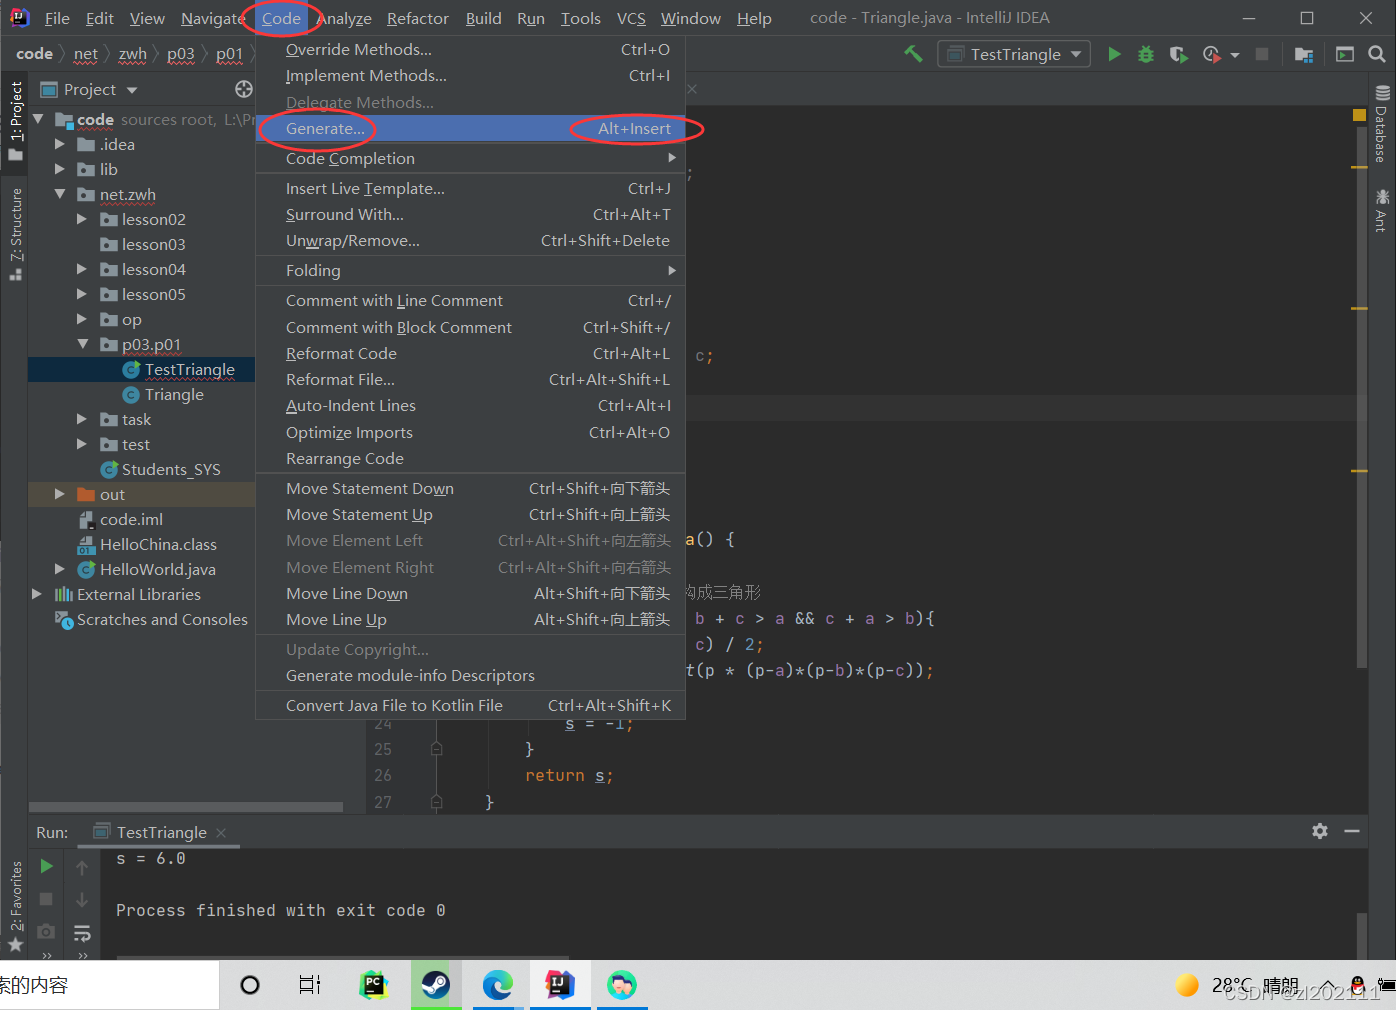The image size is (1396, 1010).
Task: Open Run panel settings gear
Action: tap(1320, 831)
